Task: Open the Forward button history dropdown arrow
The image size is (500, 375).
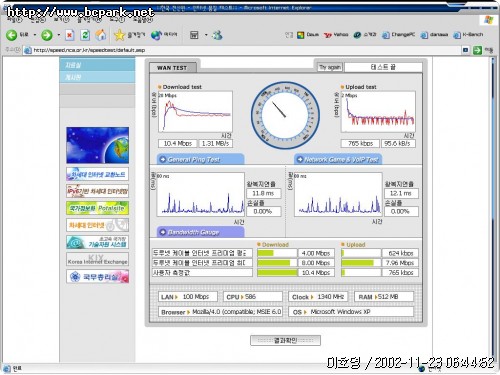Action: point(59,35)
